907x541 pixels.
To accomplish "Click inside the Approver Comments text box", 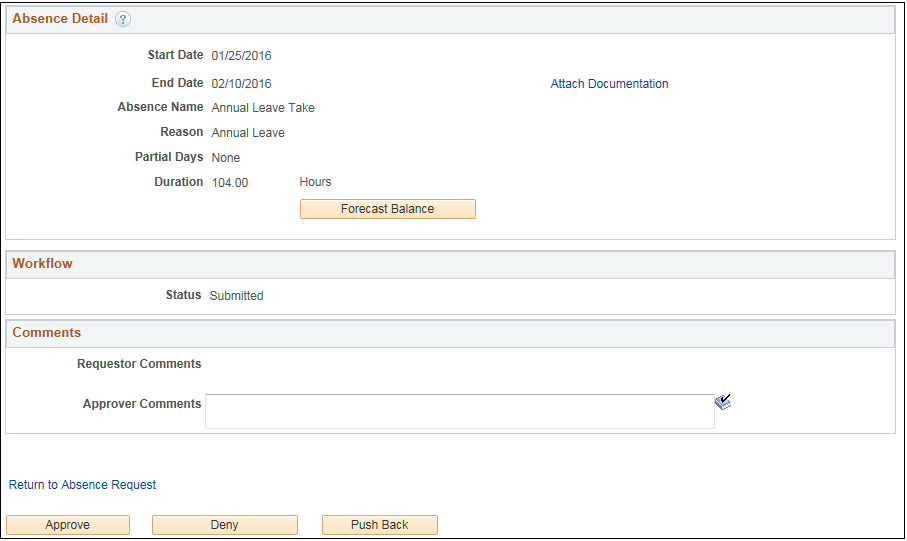I will pos(460,411).
